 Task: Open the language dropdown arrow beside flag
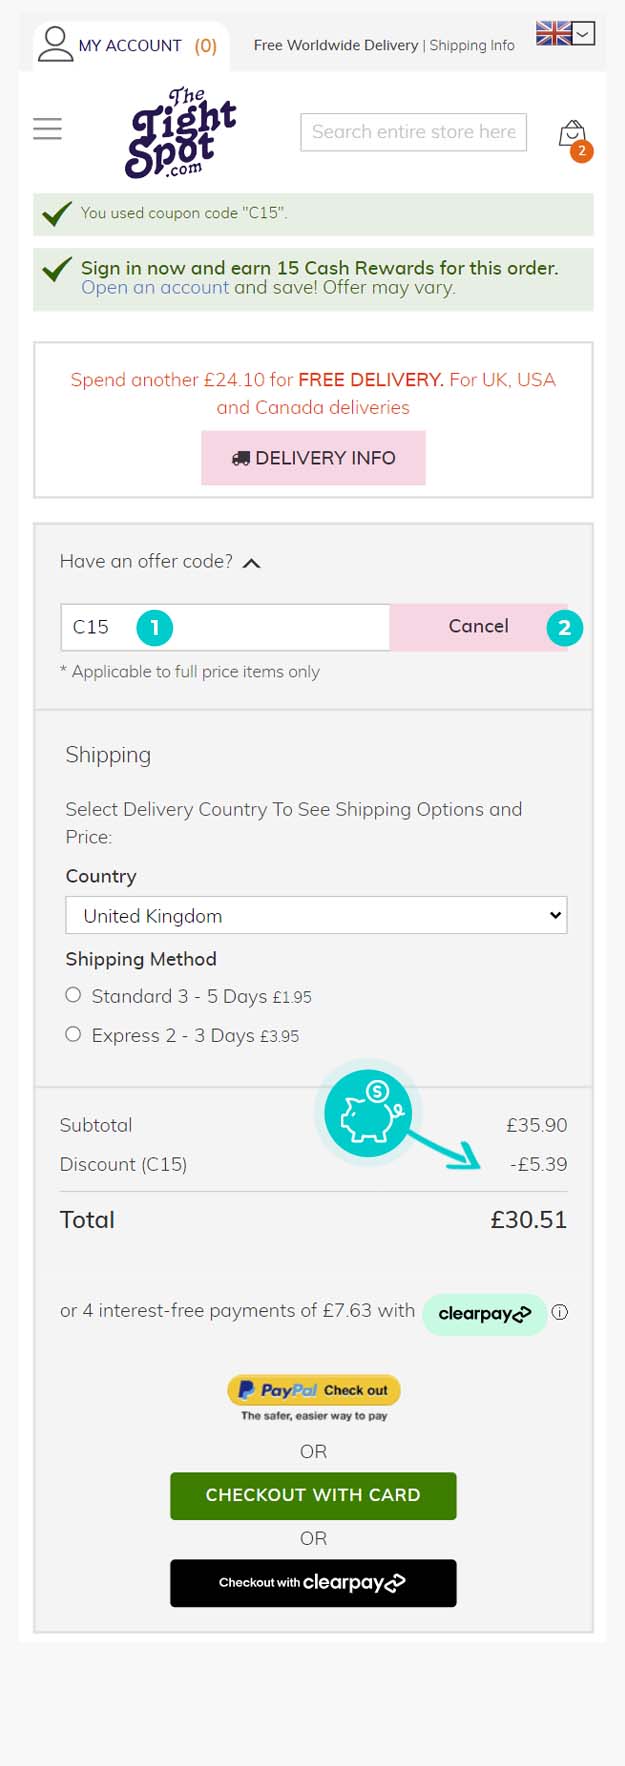(x=584, y=33)
